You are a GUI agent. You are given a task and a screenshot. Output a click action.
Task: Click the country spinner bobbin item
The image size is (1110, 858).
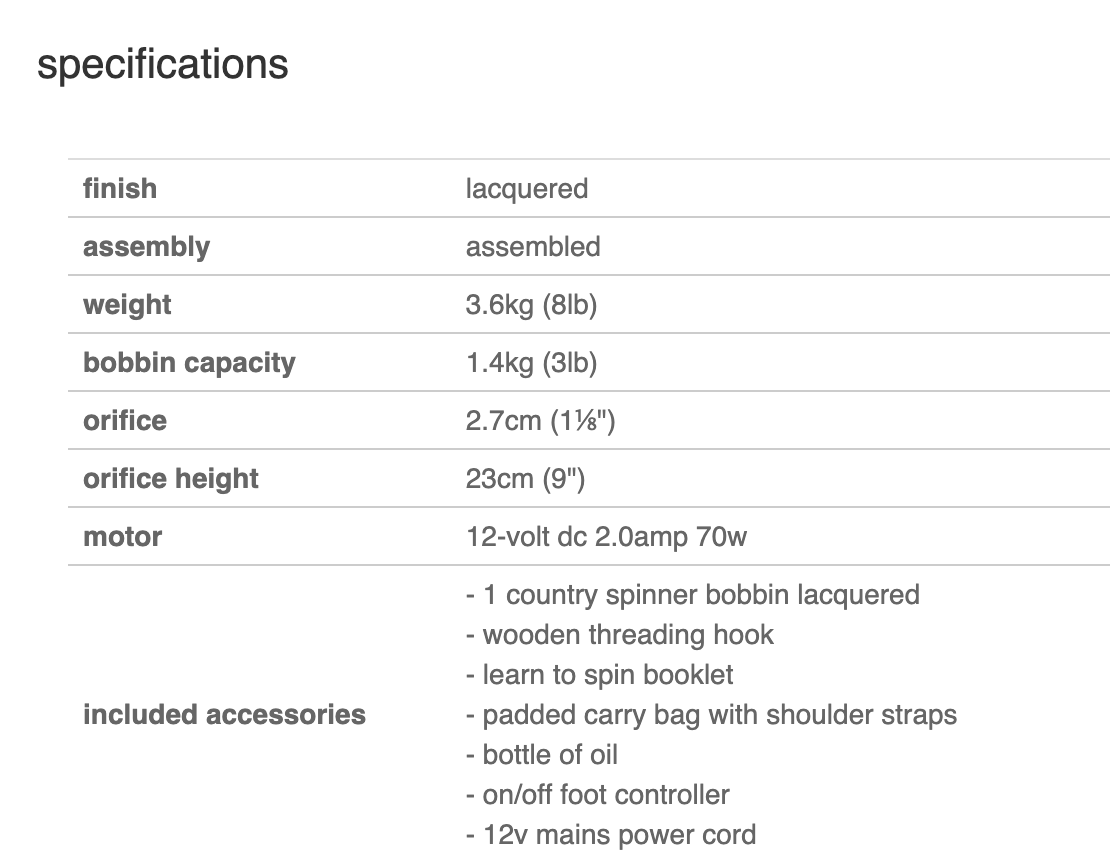click(700, 594)
